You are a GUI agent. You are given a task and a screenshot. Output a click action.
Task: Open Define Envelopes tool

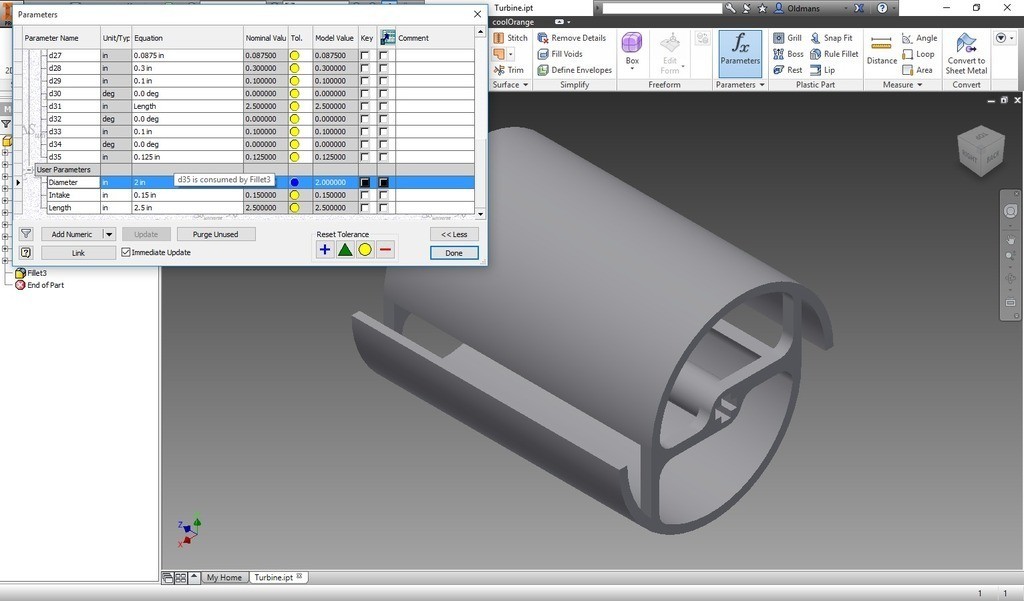(x=575, y=70)
